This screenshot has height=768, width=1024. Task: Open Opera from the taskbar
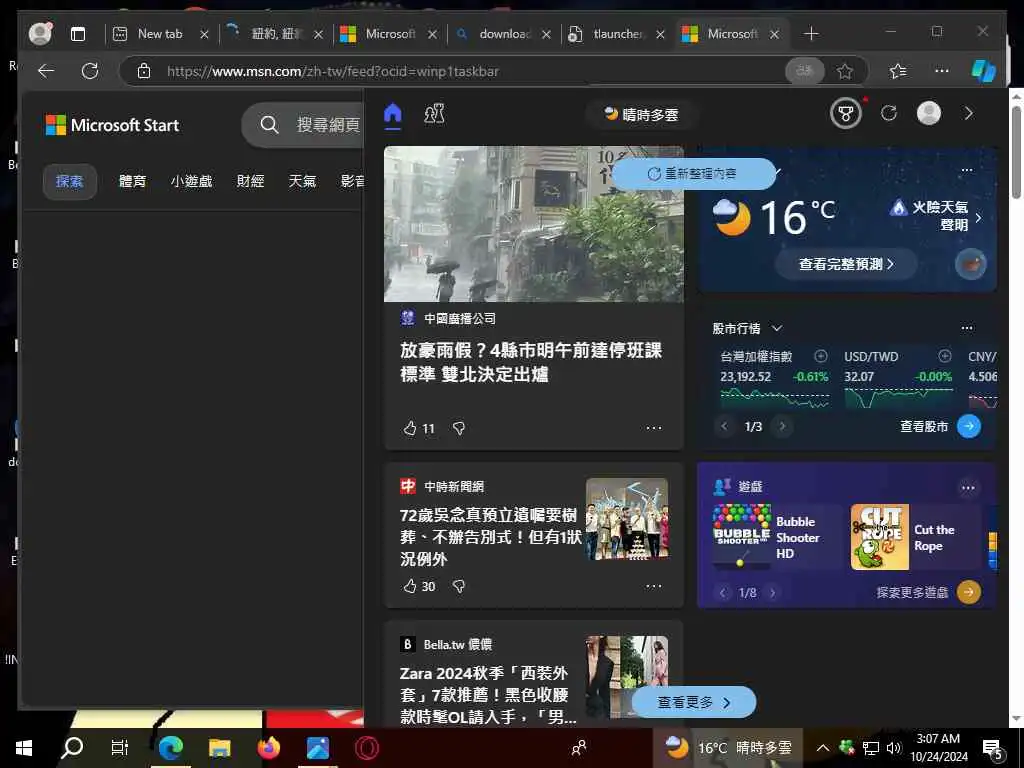pyautogui.click(x=367, y=748)
